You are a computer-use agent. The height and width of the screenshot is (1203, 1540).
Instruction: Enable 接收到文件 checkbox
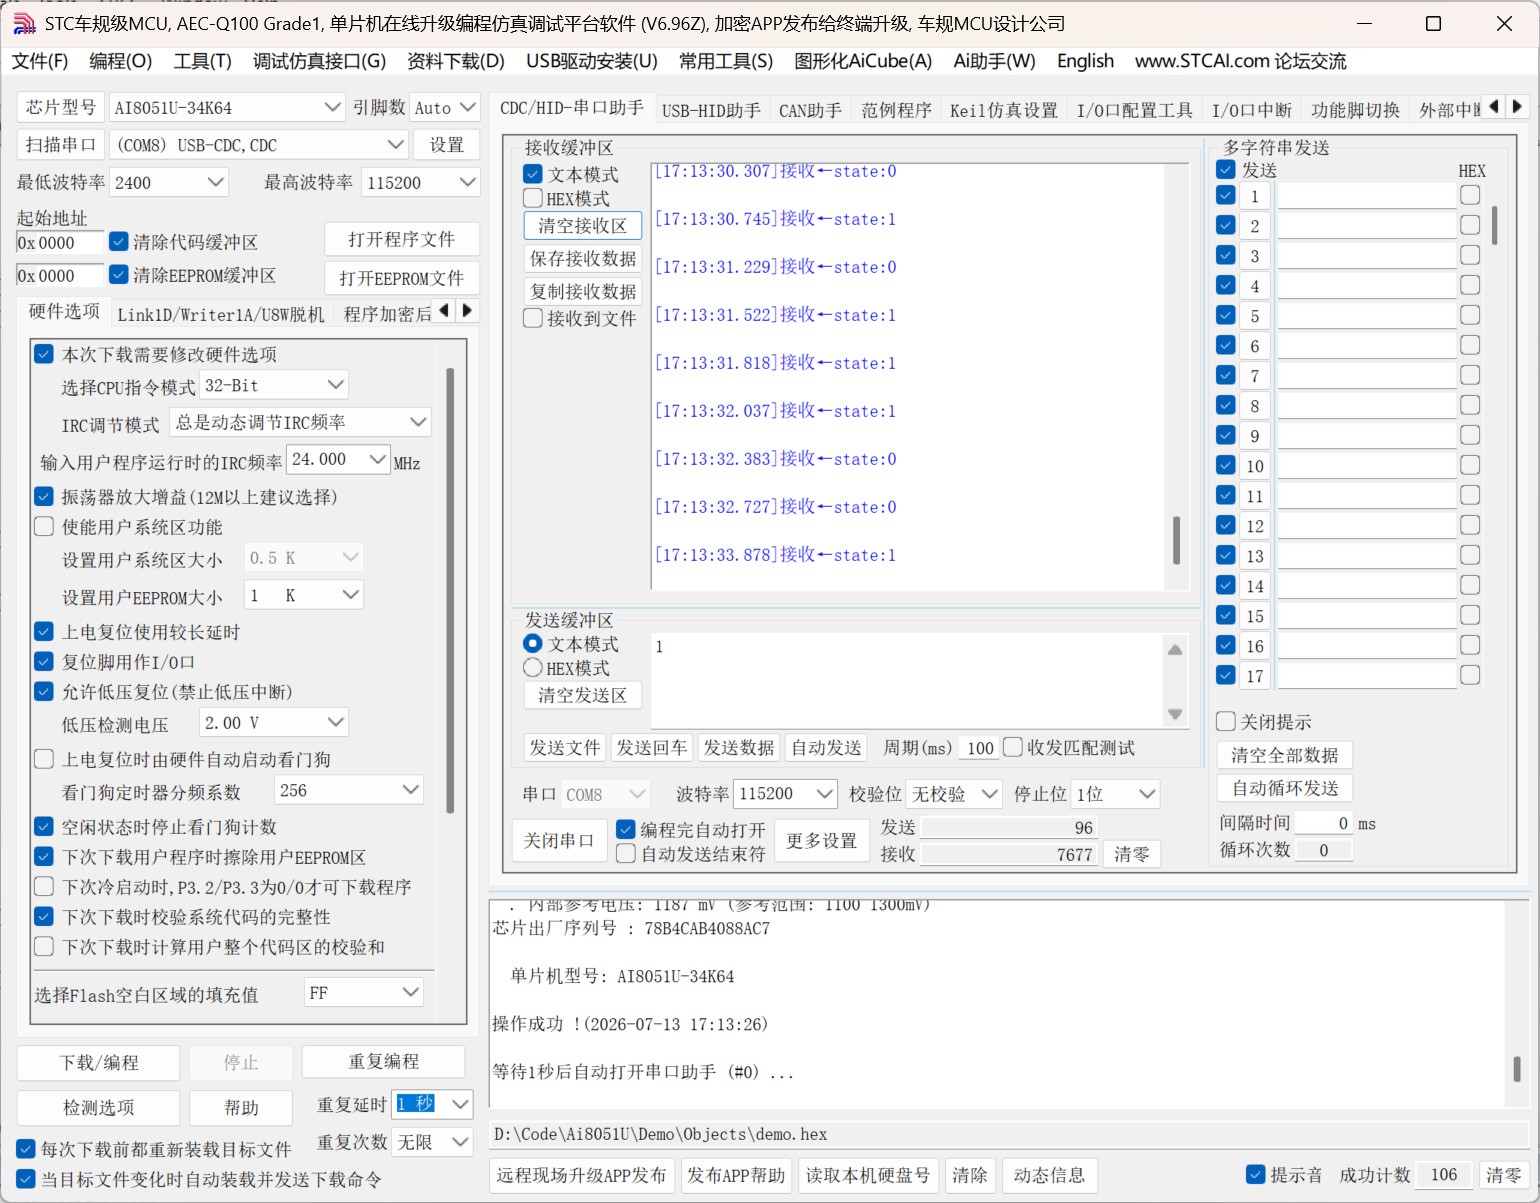coord(533,318)
